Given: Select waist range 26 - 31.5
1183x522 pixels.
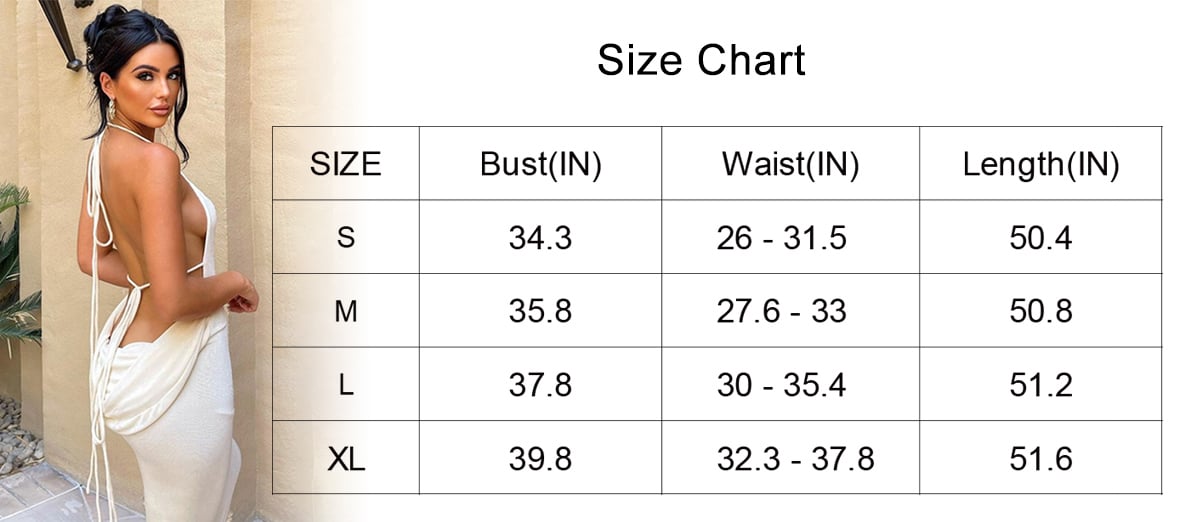Looking at the screenshot, I should pyautogui.click(x=781, y=238).
